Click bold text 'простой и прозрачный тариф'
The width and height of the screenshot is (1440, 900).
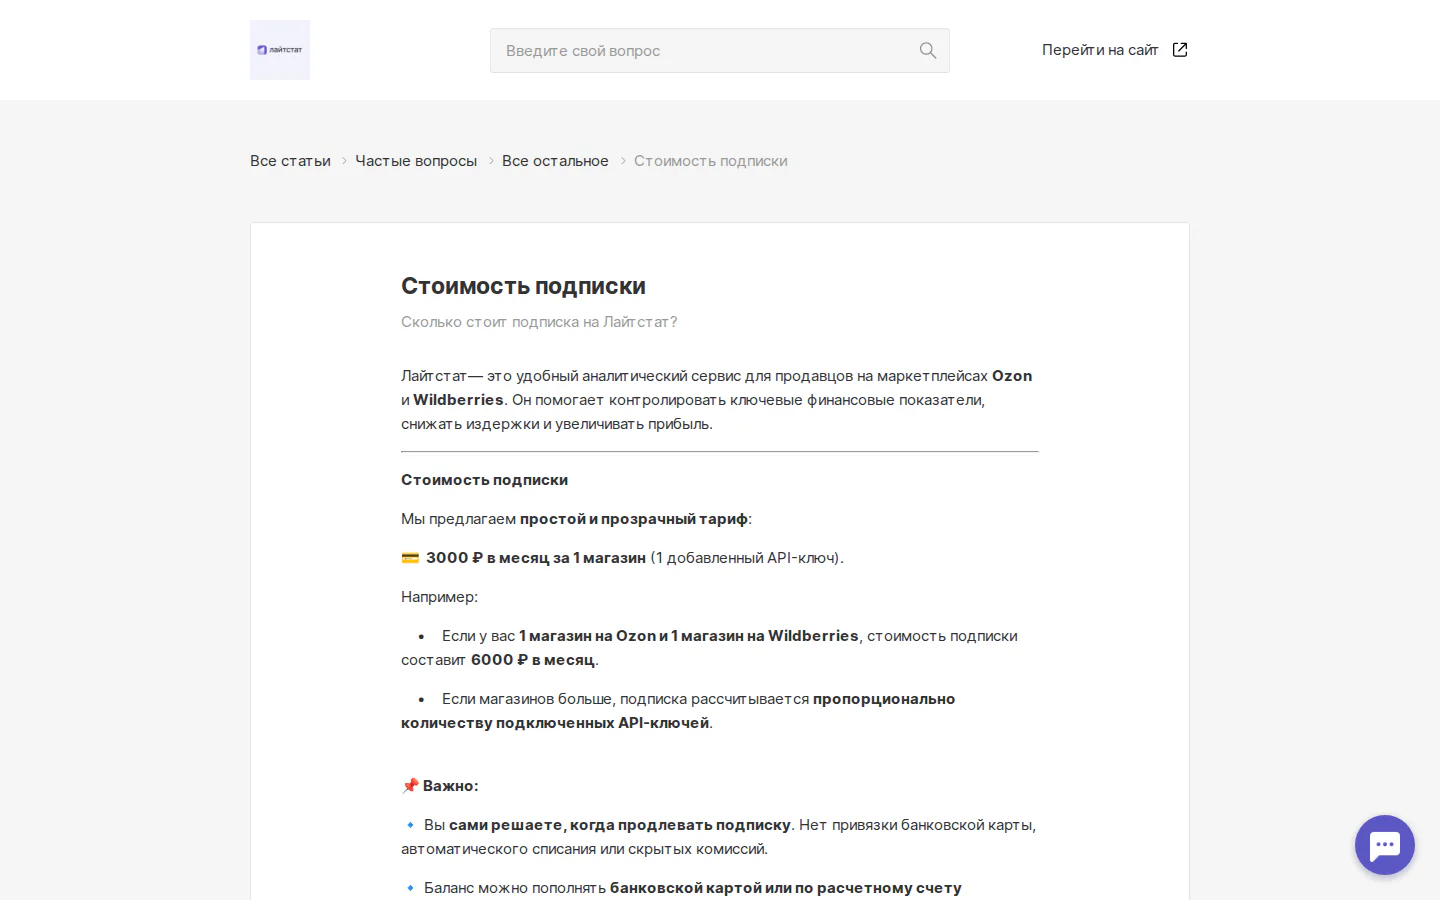pyautogui.click(x=634, y=519)
